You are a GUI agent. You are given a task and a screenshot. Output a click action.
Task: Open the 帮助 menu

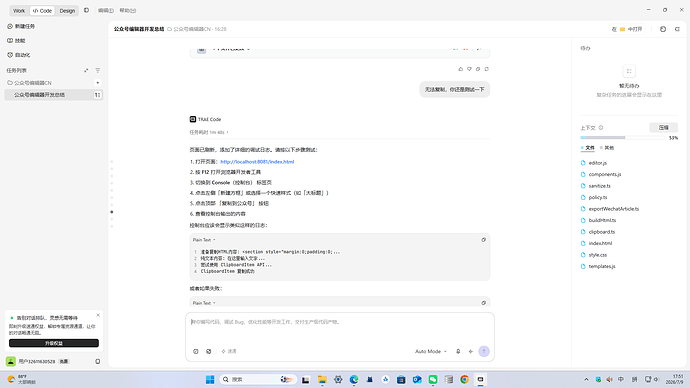pos(128,11)
